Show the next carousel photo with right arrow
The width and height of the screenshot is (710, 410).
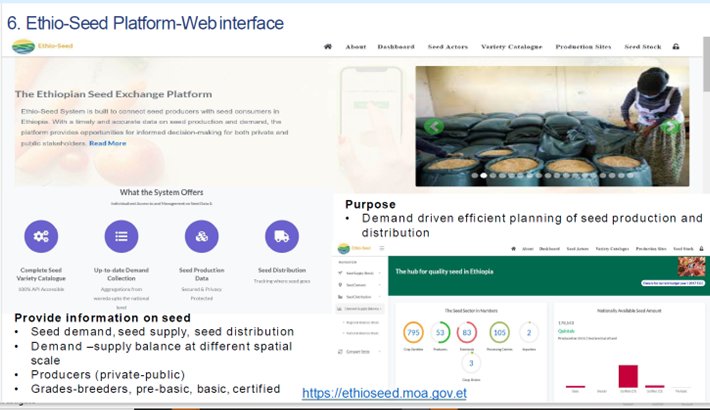click(x=670, y=126)
